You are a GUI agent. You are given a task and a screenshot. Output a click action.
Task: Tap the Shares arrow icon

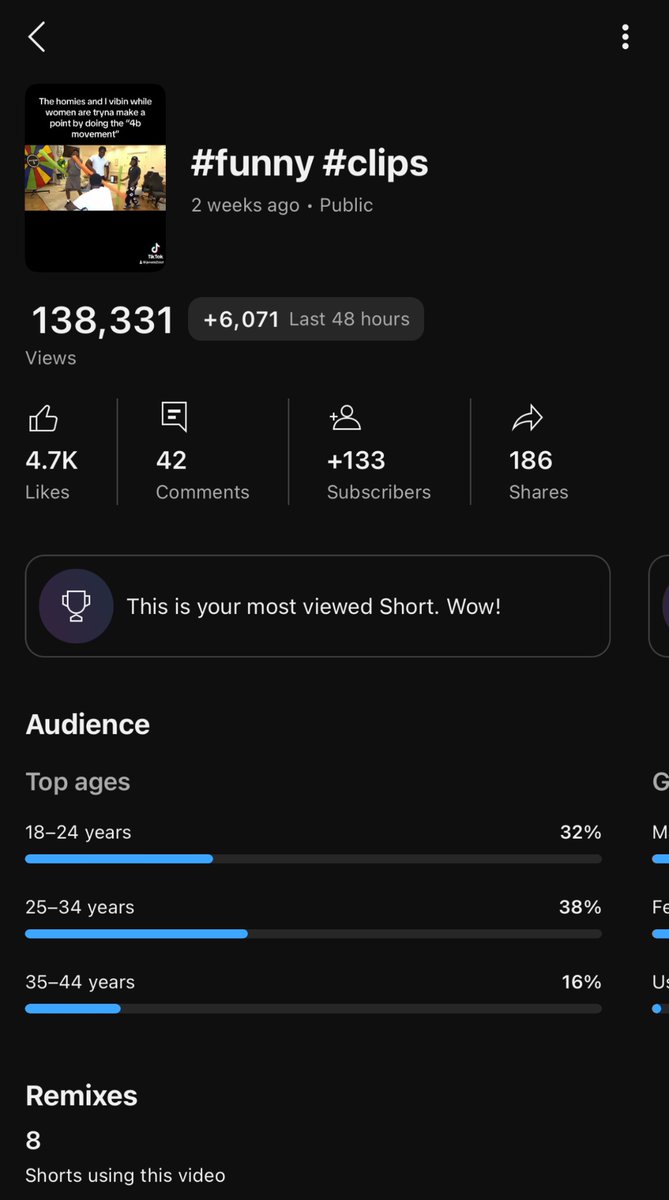(527, 419)
